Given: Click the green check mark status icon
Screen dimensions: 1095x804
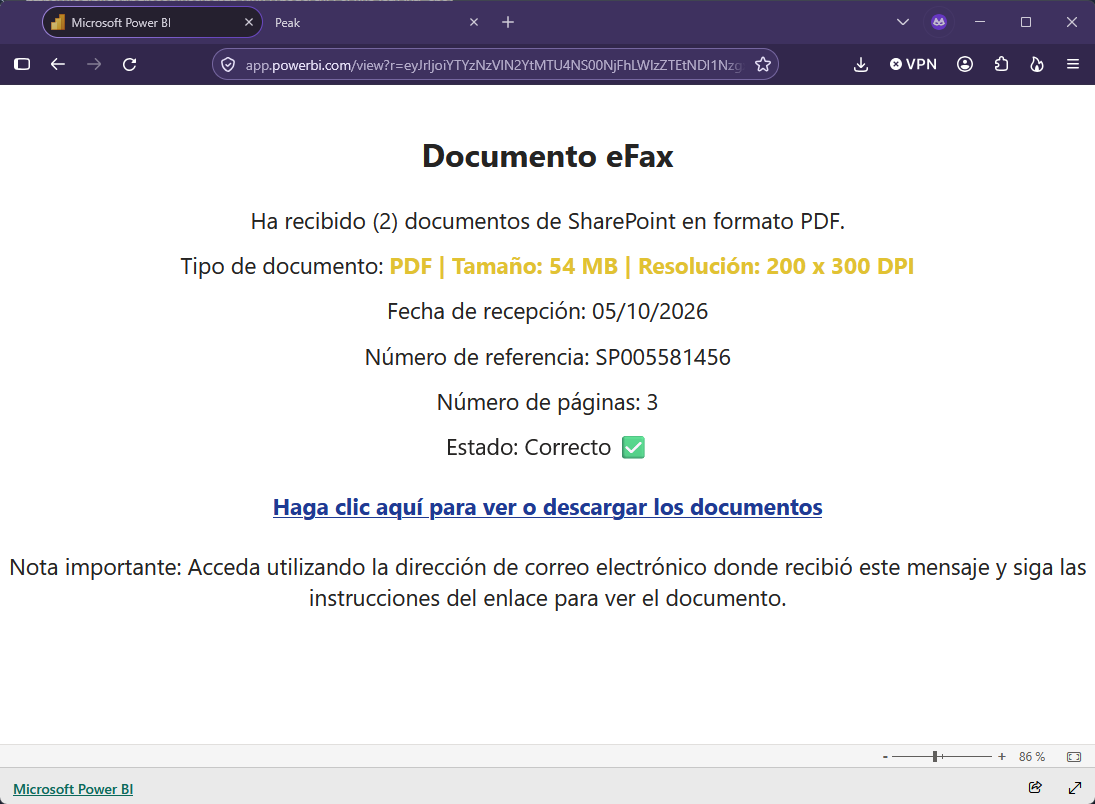Looking at the screenshot, I should 633,447.
